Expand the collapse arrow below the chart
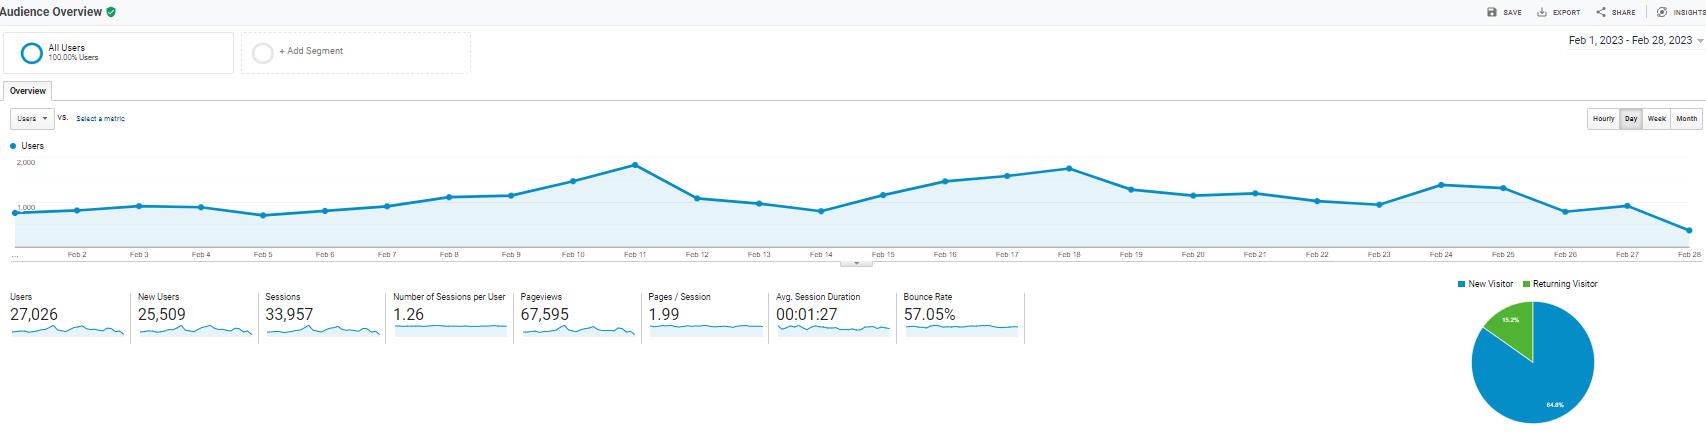 coord(856,263)
